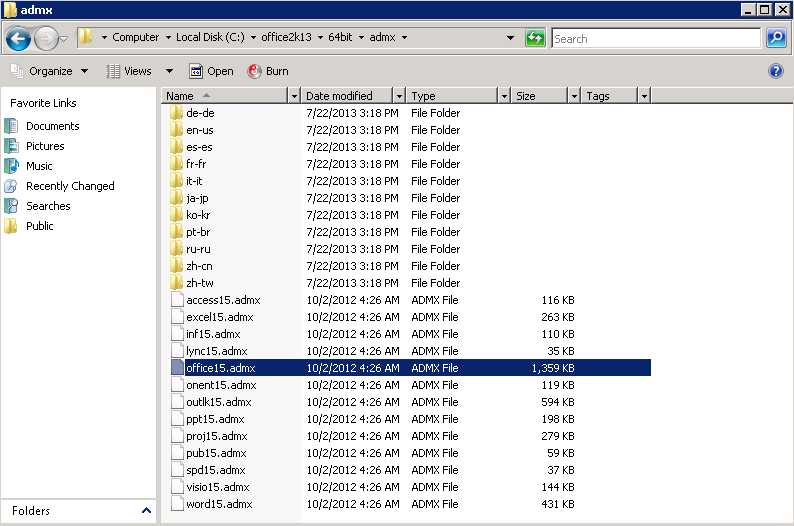Select the visio15.admx file name
The height and width of the screenshot is (526, 794).
(218, 487)
